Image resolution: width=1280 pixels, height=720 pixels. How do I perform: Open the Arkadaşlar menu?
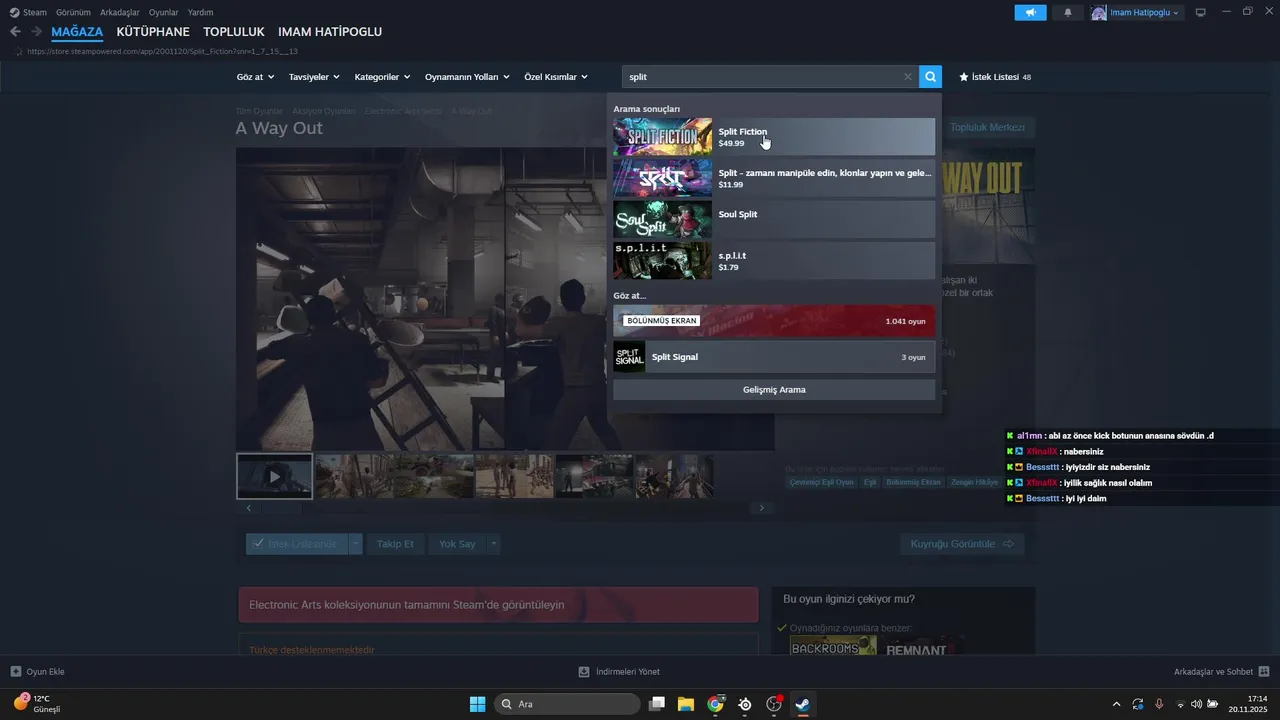pos(120,12)
